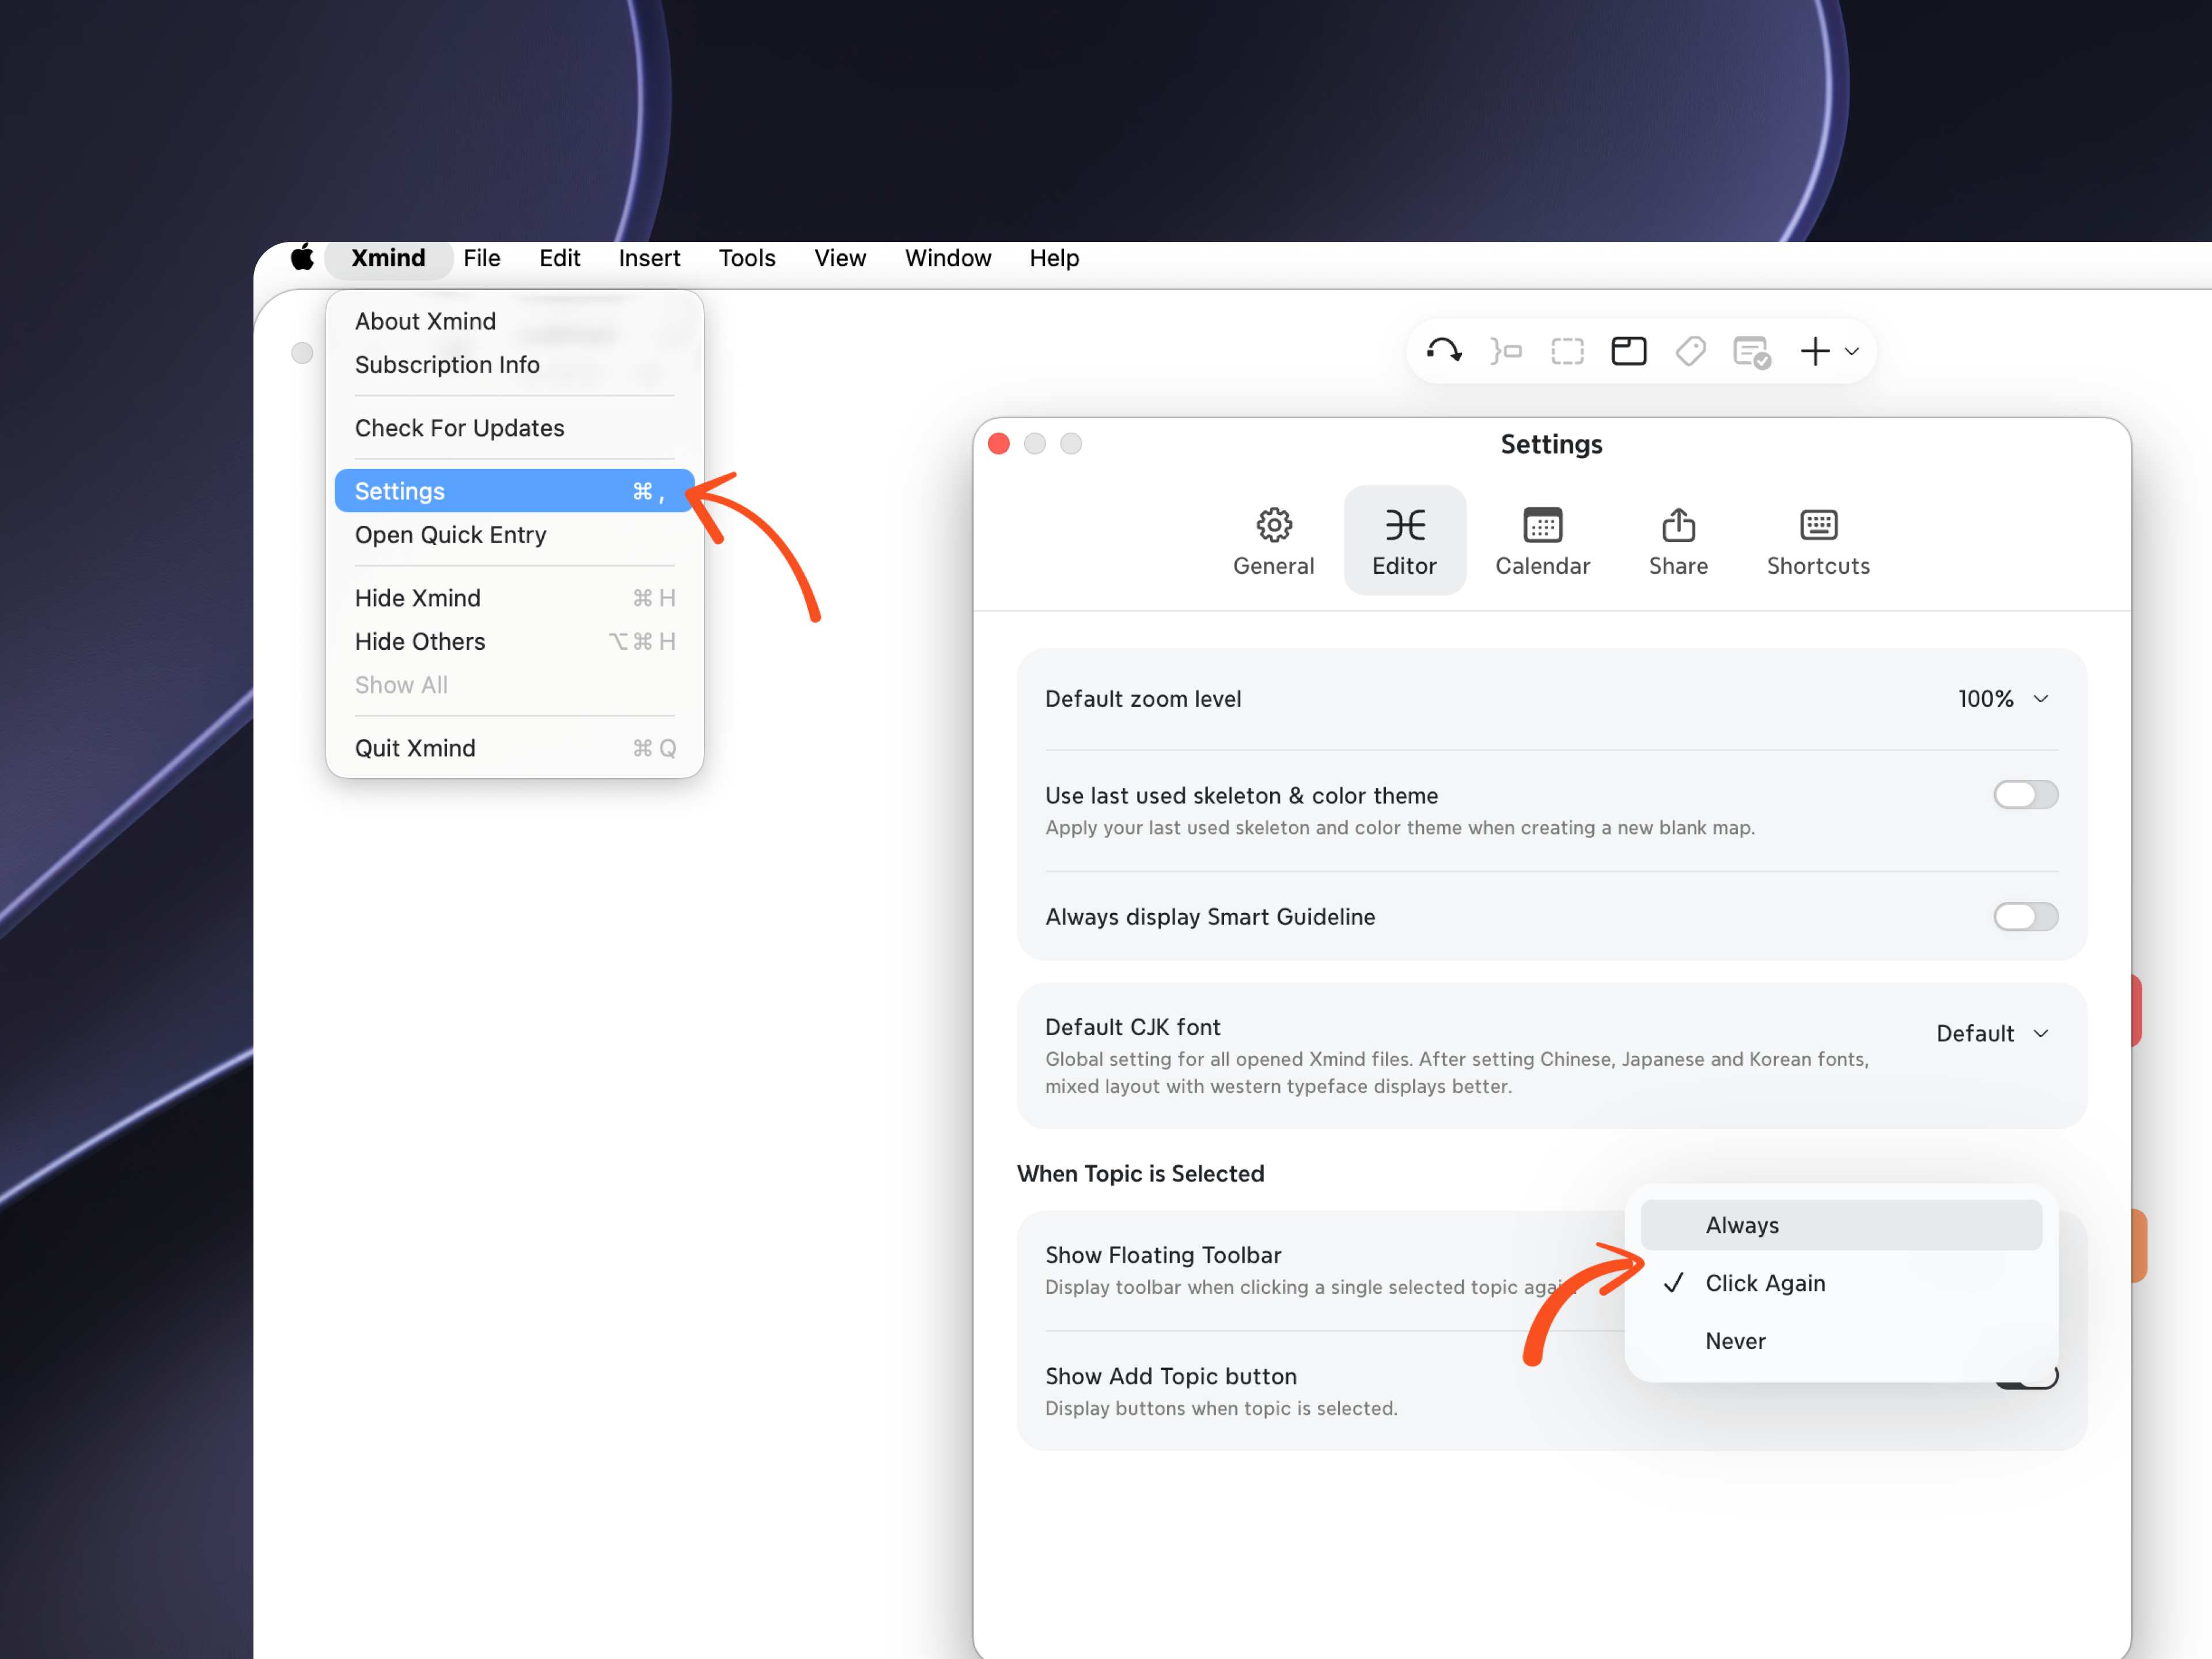Click the Boundary dashed-rectangle toolbar icon
The width and height of the screenshot is (2212, 1659).
pyautogui.click(x=1567, y=351)
